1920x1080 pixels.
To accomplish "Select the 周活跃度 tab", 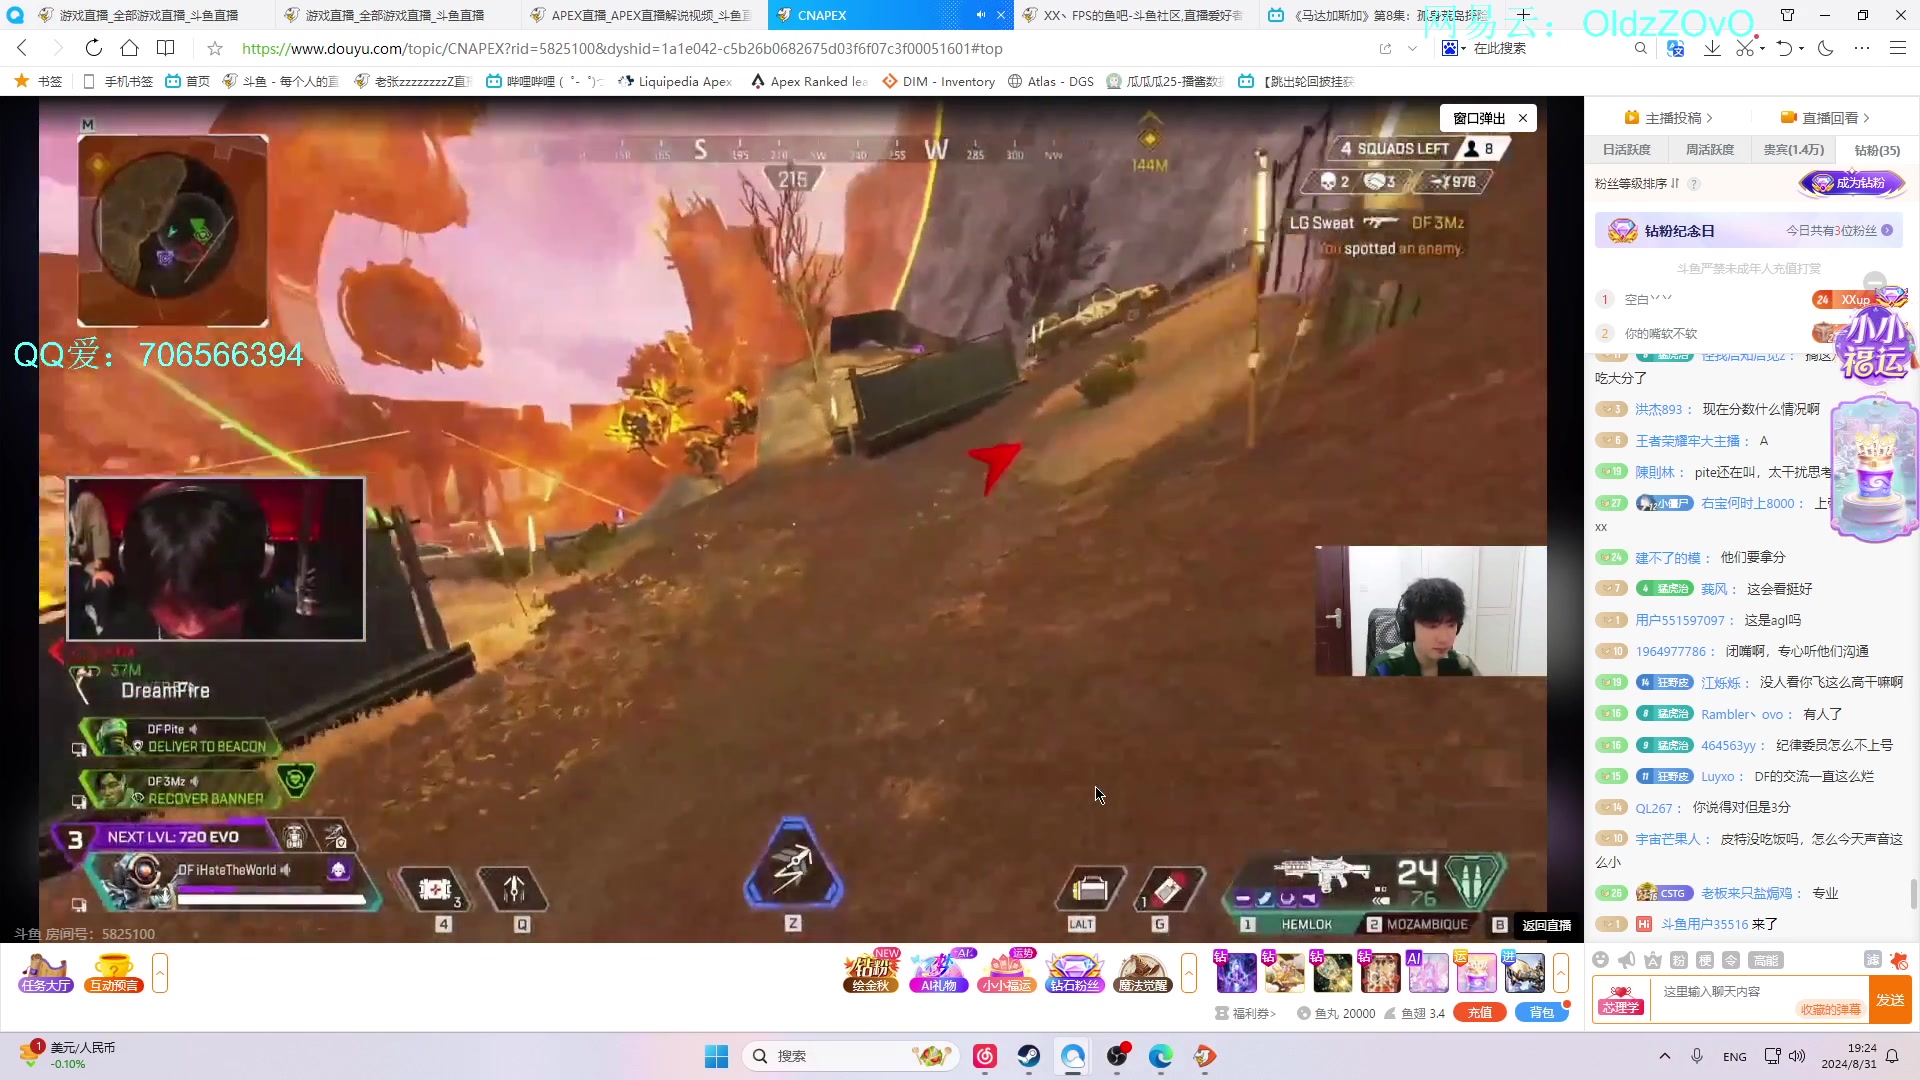I will tap(1709, 150).
